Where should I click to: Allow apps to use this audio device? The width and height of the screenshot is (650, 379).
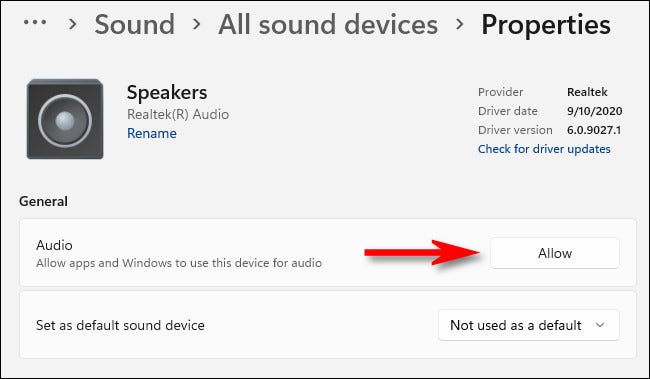555,253
